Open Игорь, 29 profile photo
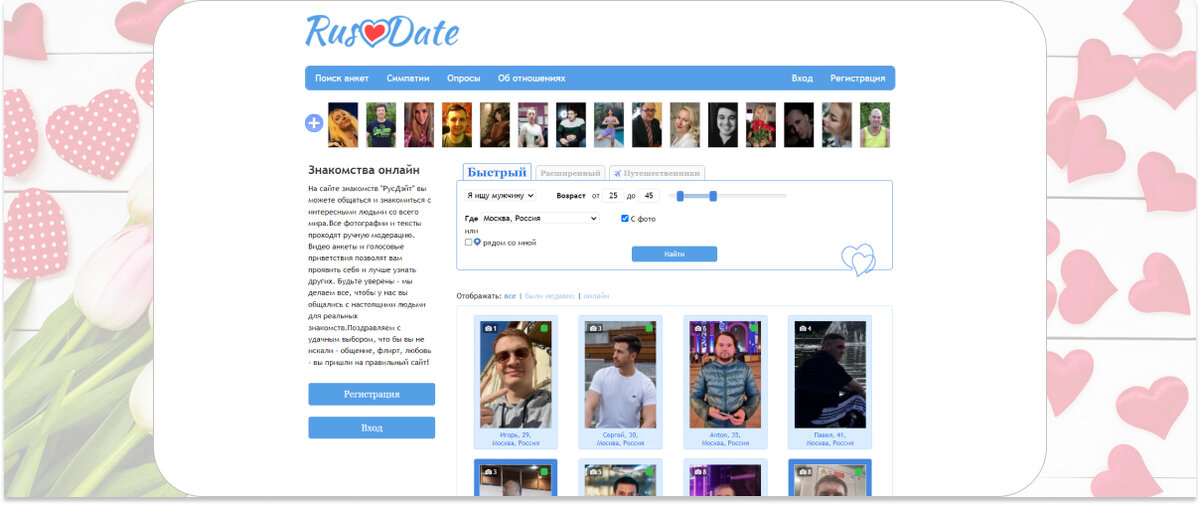This screenshot has width=1200, height=505. 516,375
